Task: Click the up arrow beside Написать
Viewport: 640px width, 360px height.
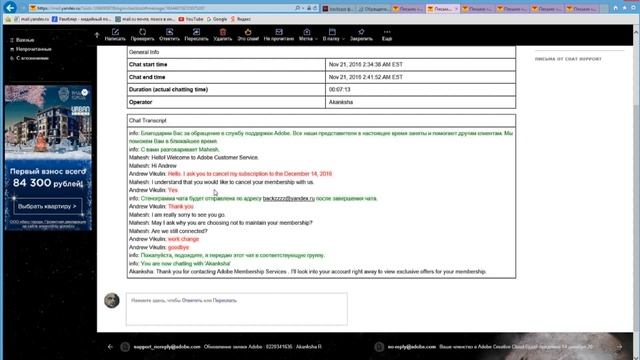Action: click(97, 35)
